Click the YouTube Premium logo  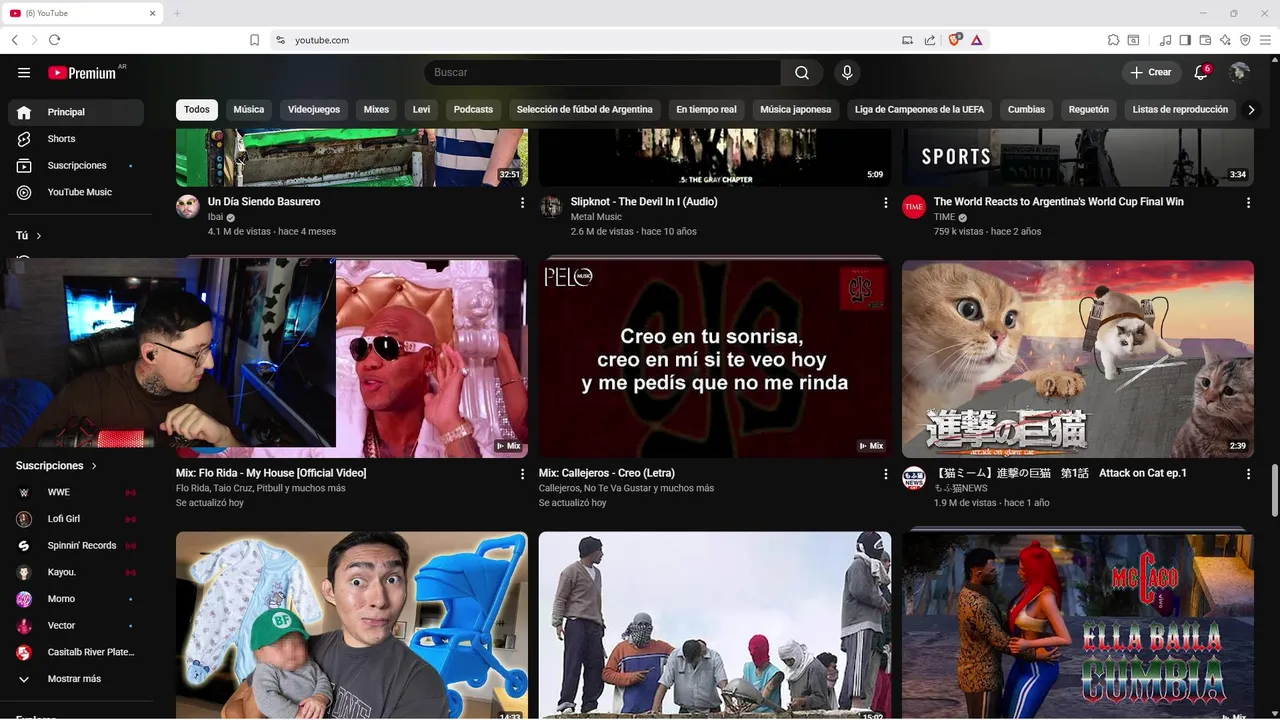tap(82, 73)
